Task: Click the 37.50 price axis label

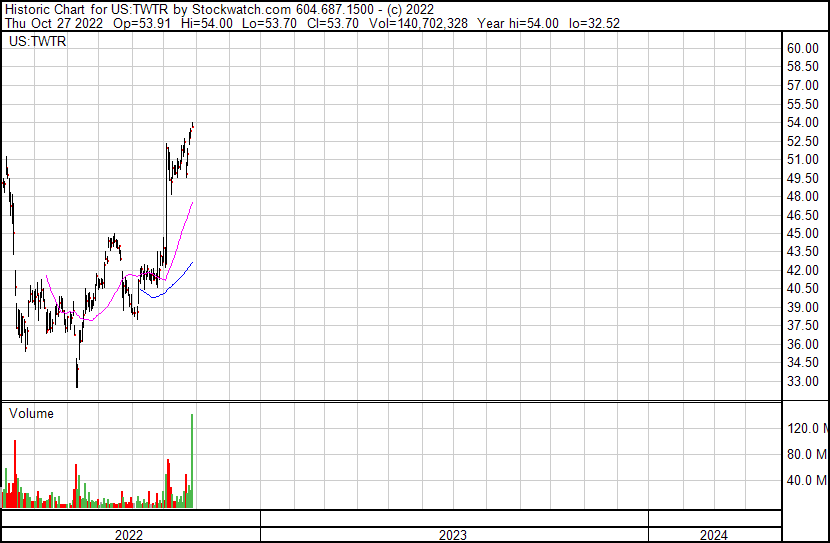Action: 803,325
